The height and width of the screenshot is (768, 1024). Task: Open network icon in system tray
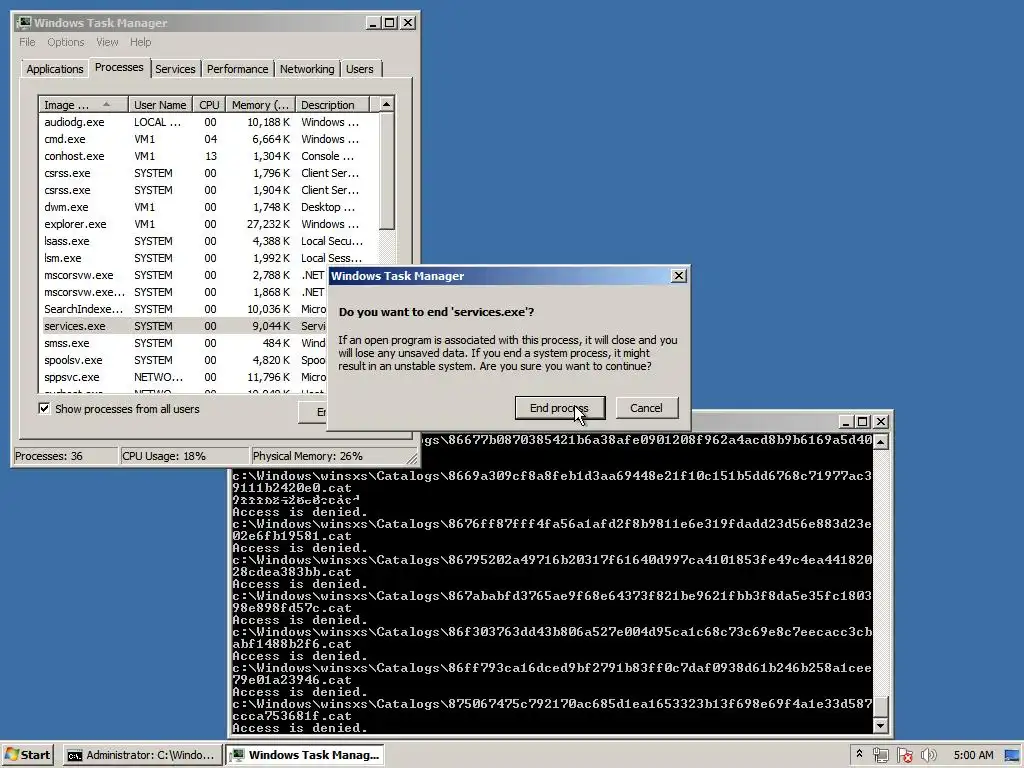[x=880, y=756]
